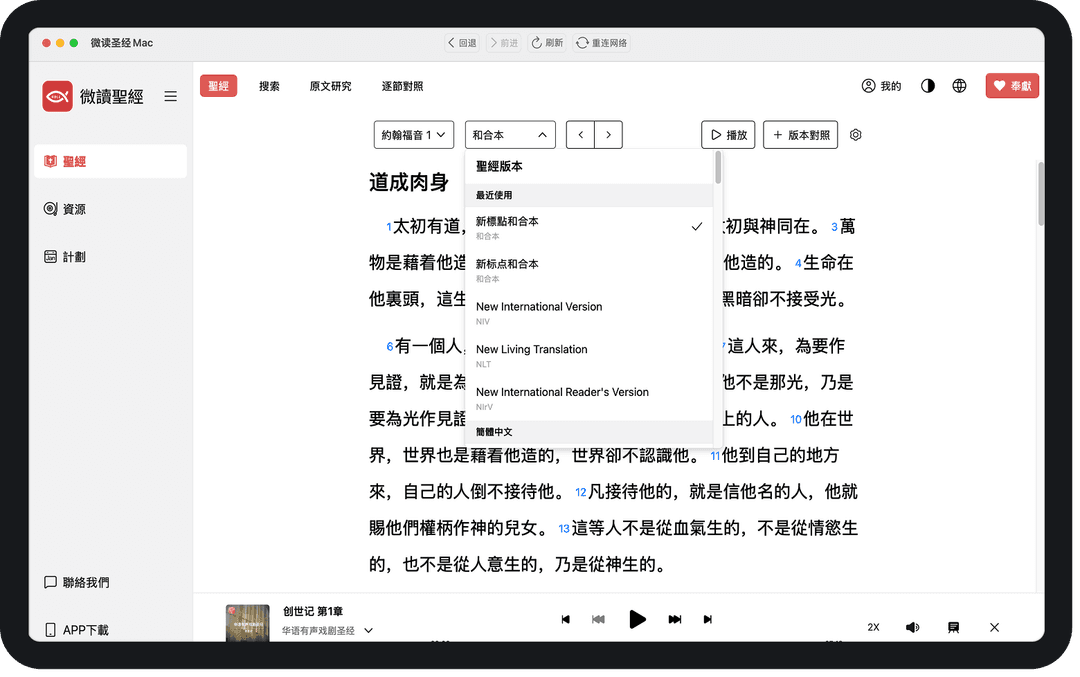Toggle dark mode with the contrast icon

(x=928, y=86)
